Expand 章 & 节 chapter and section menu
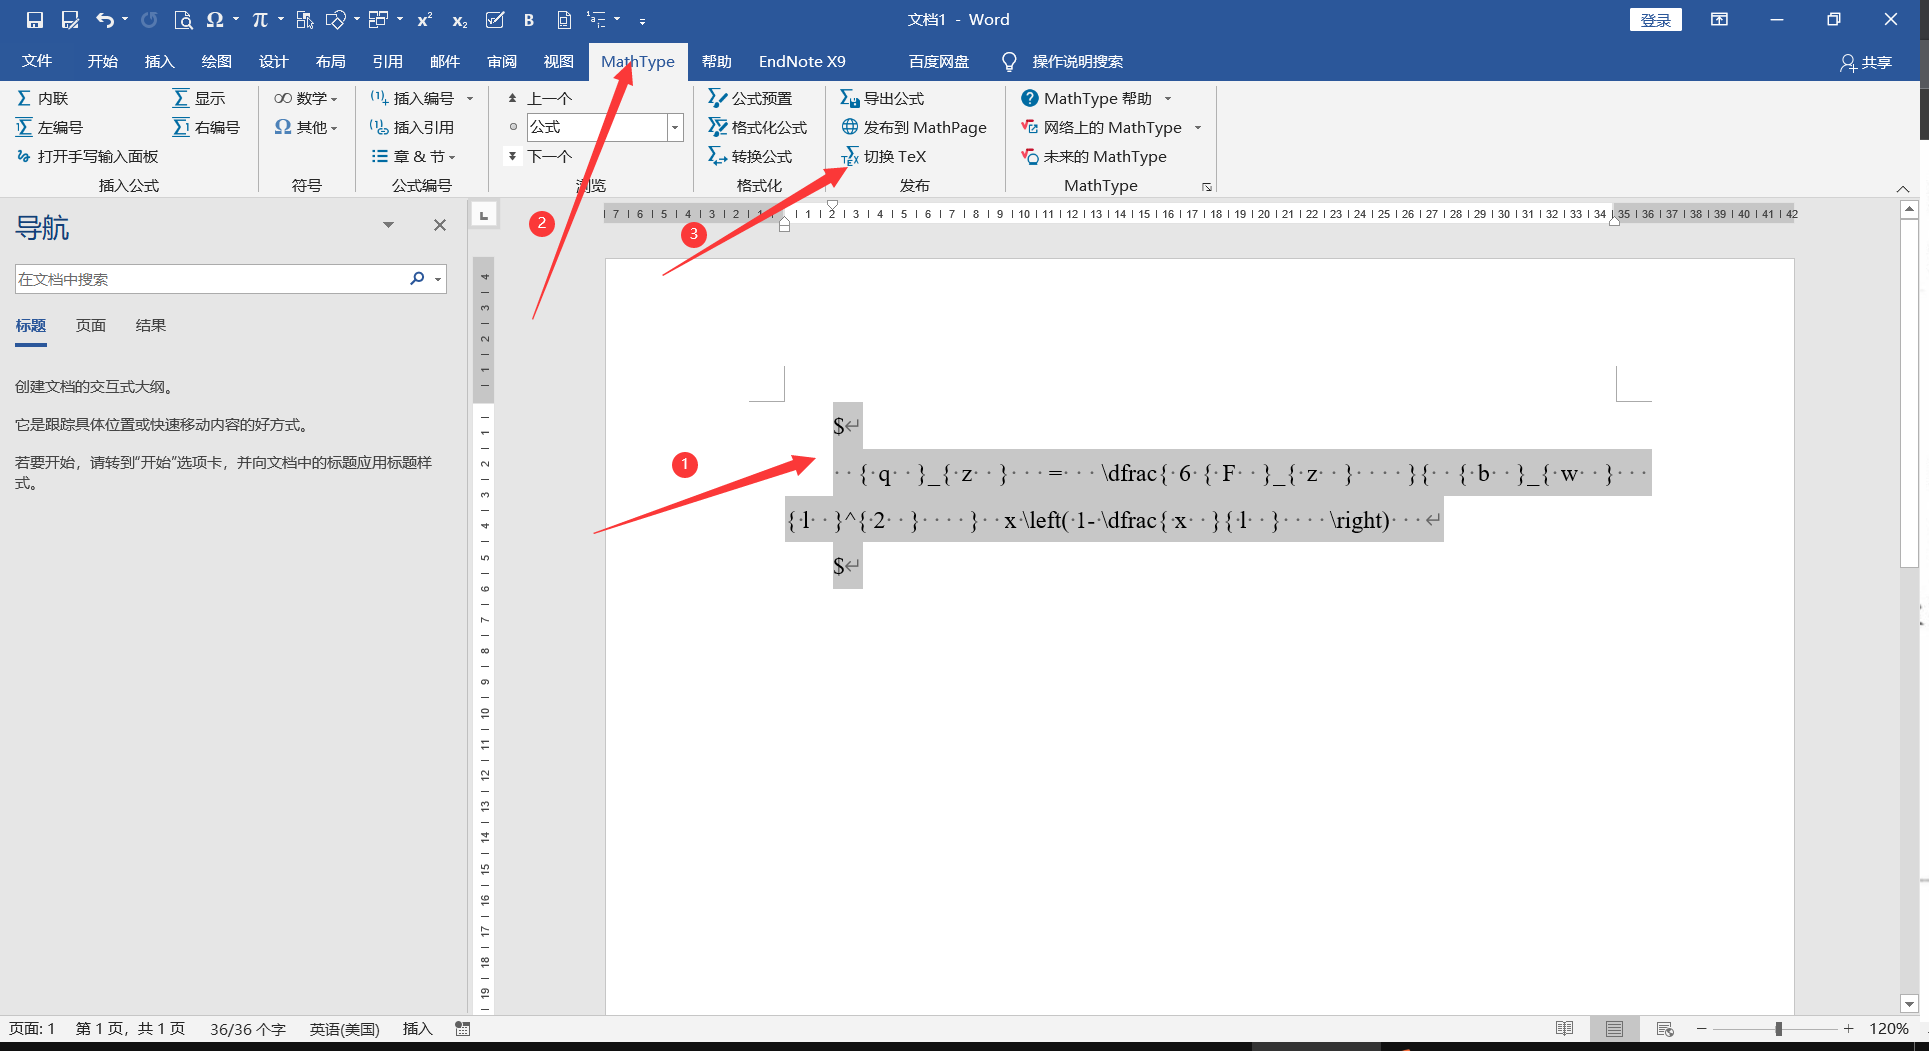This screenshot has width=1929, height=1051. pyautogui.click(x=413, y=156)
